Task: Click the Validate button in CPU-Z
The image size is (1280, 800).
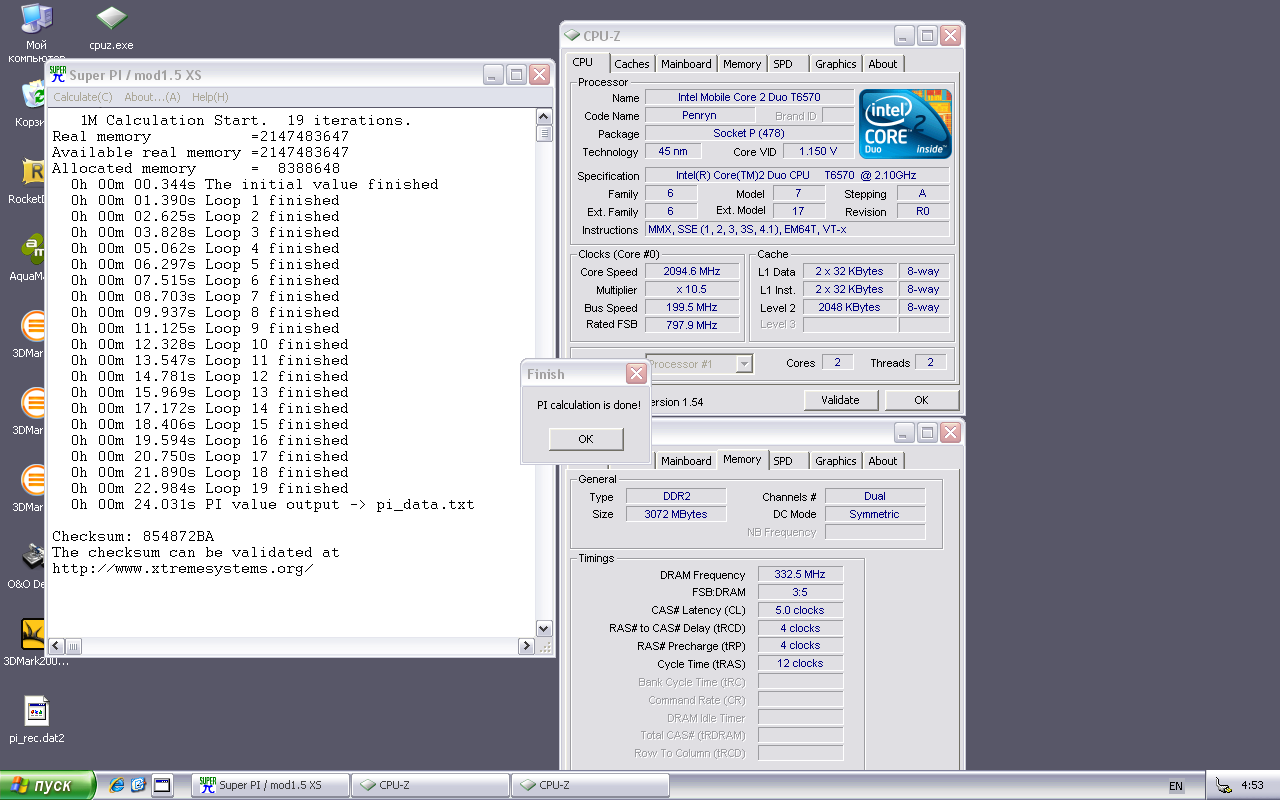Action: (840, 400)
